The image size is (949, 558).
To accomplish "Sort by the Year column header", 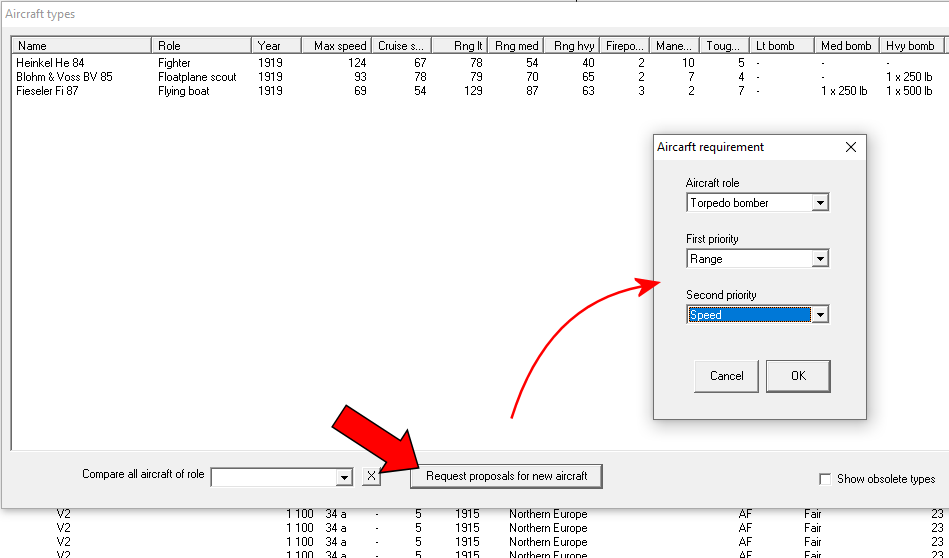I will 278,46.
